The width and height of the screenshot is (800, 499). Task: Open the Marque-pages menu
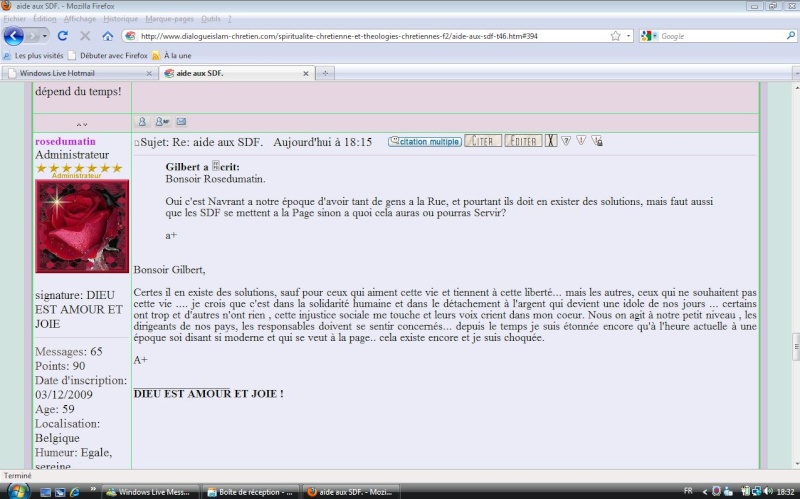pyautogui.click(x=169, y=19)
